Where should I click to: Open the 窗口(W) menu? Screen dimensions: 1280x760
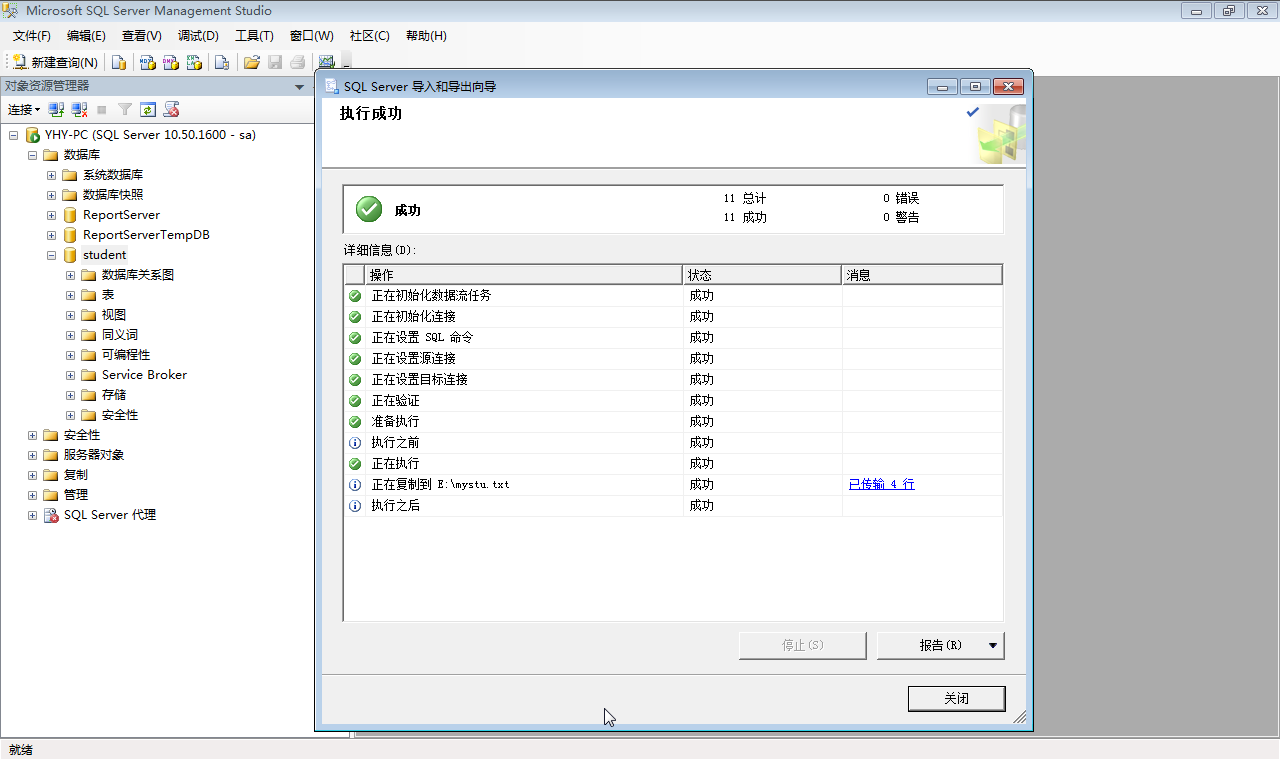(312, 36)
